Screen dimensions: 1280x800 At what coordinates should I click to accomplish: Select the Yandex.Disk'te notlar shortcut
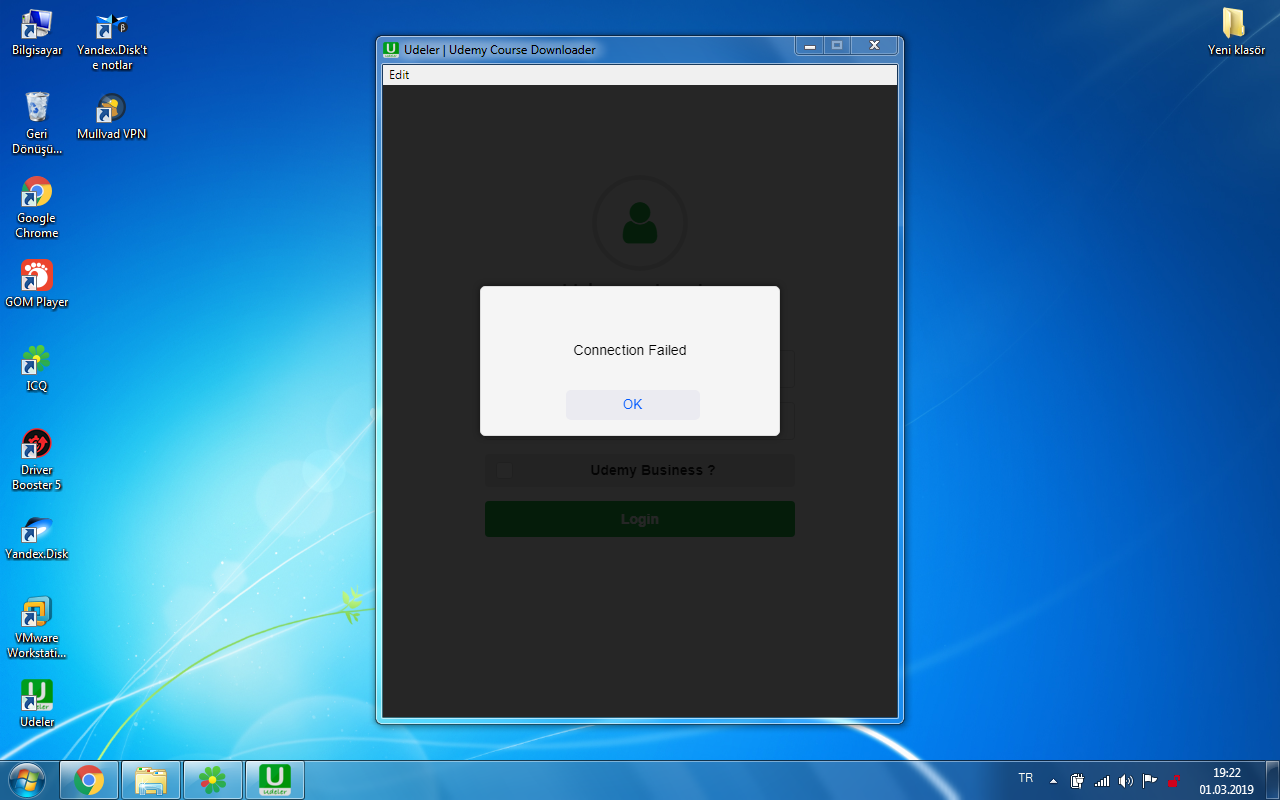click(112, 41)
